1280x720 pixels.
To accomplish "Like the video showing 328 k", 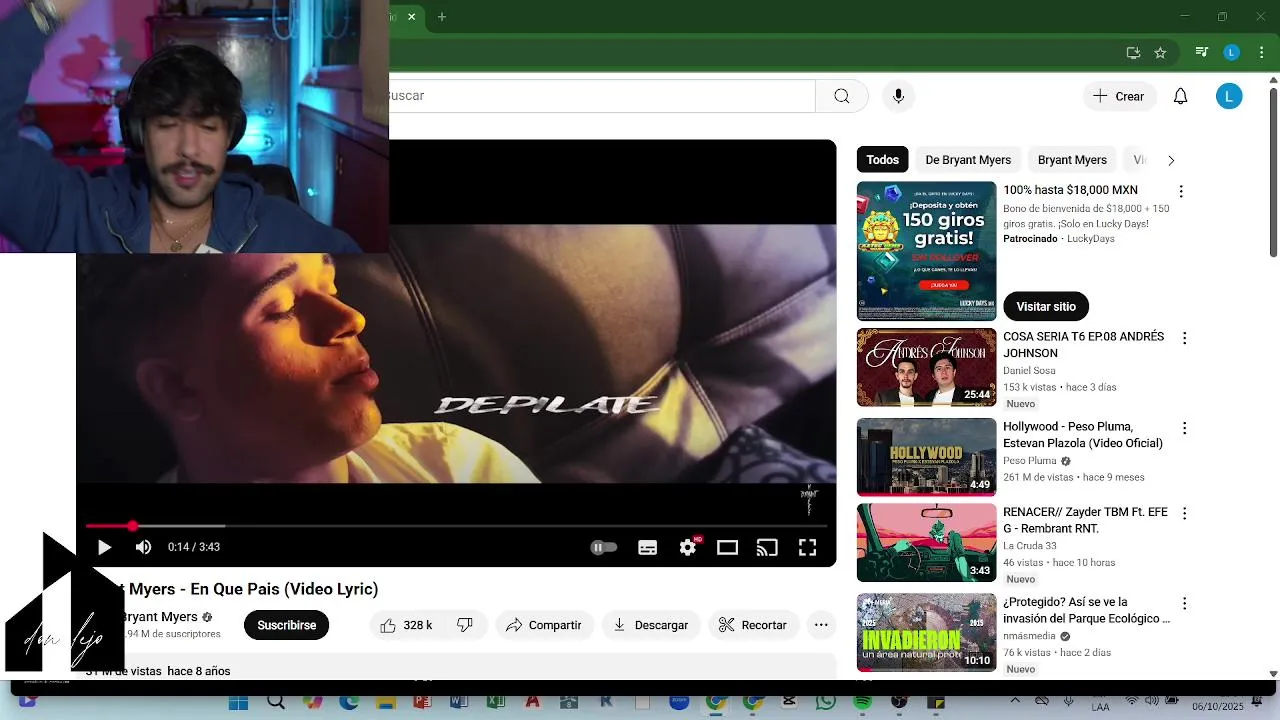I will click(x=406, y=625).
